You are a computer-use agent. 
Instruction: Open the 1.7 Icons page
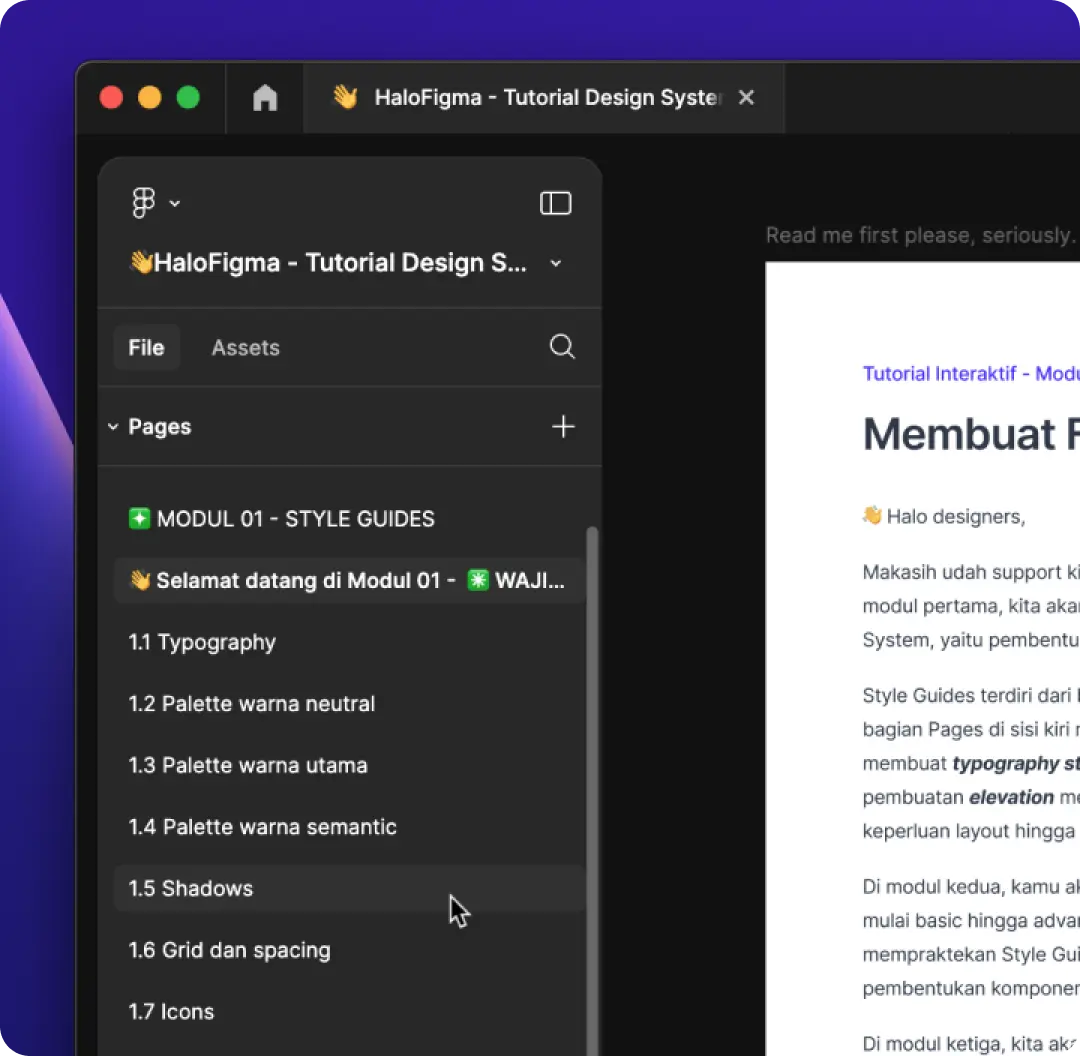click(x=350, y=1011)
